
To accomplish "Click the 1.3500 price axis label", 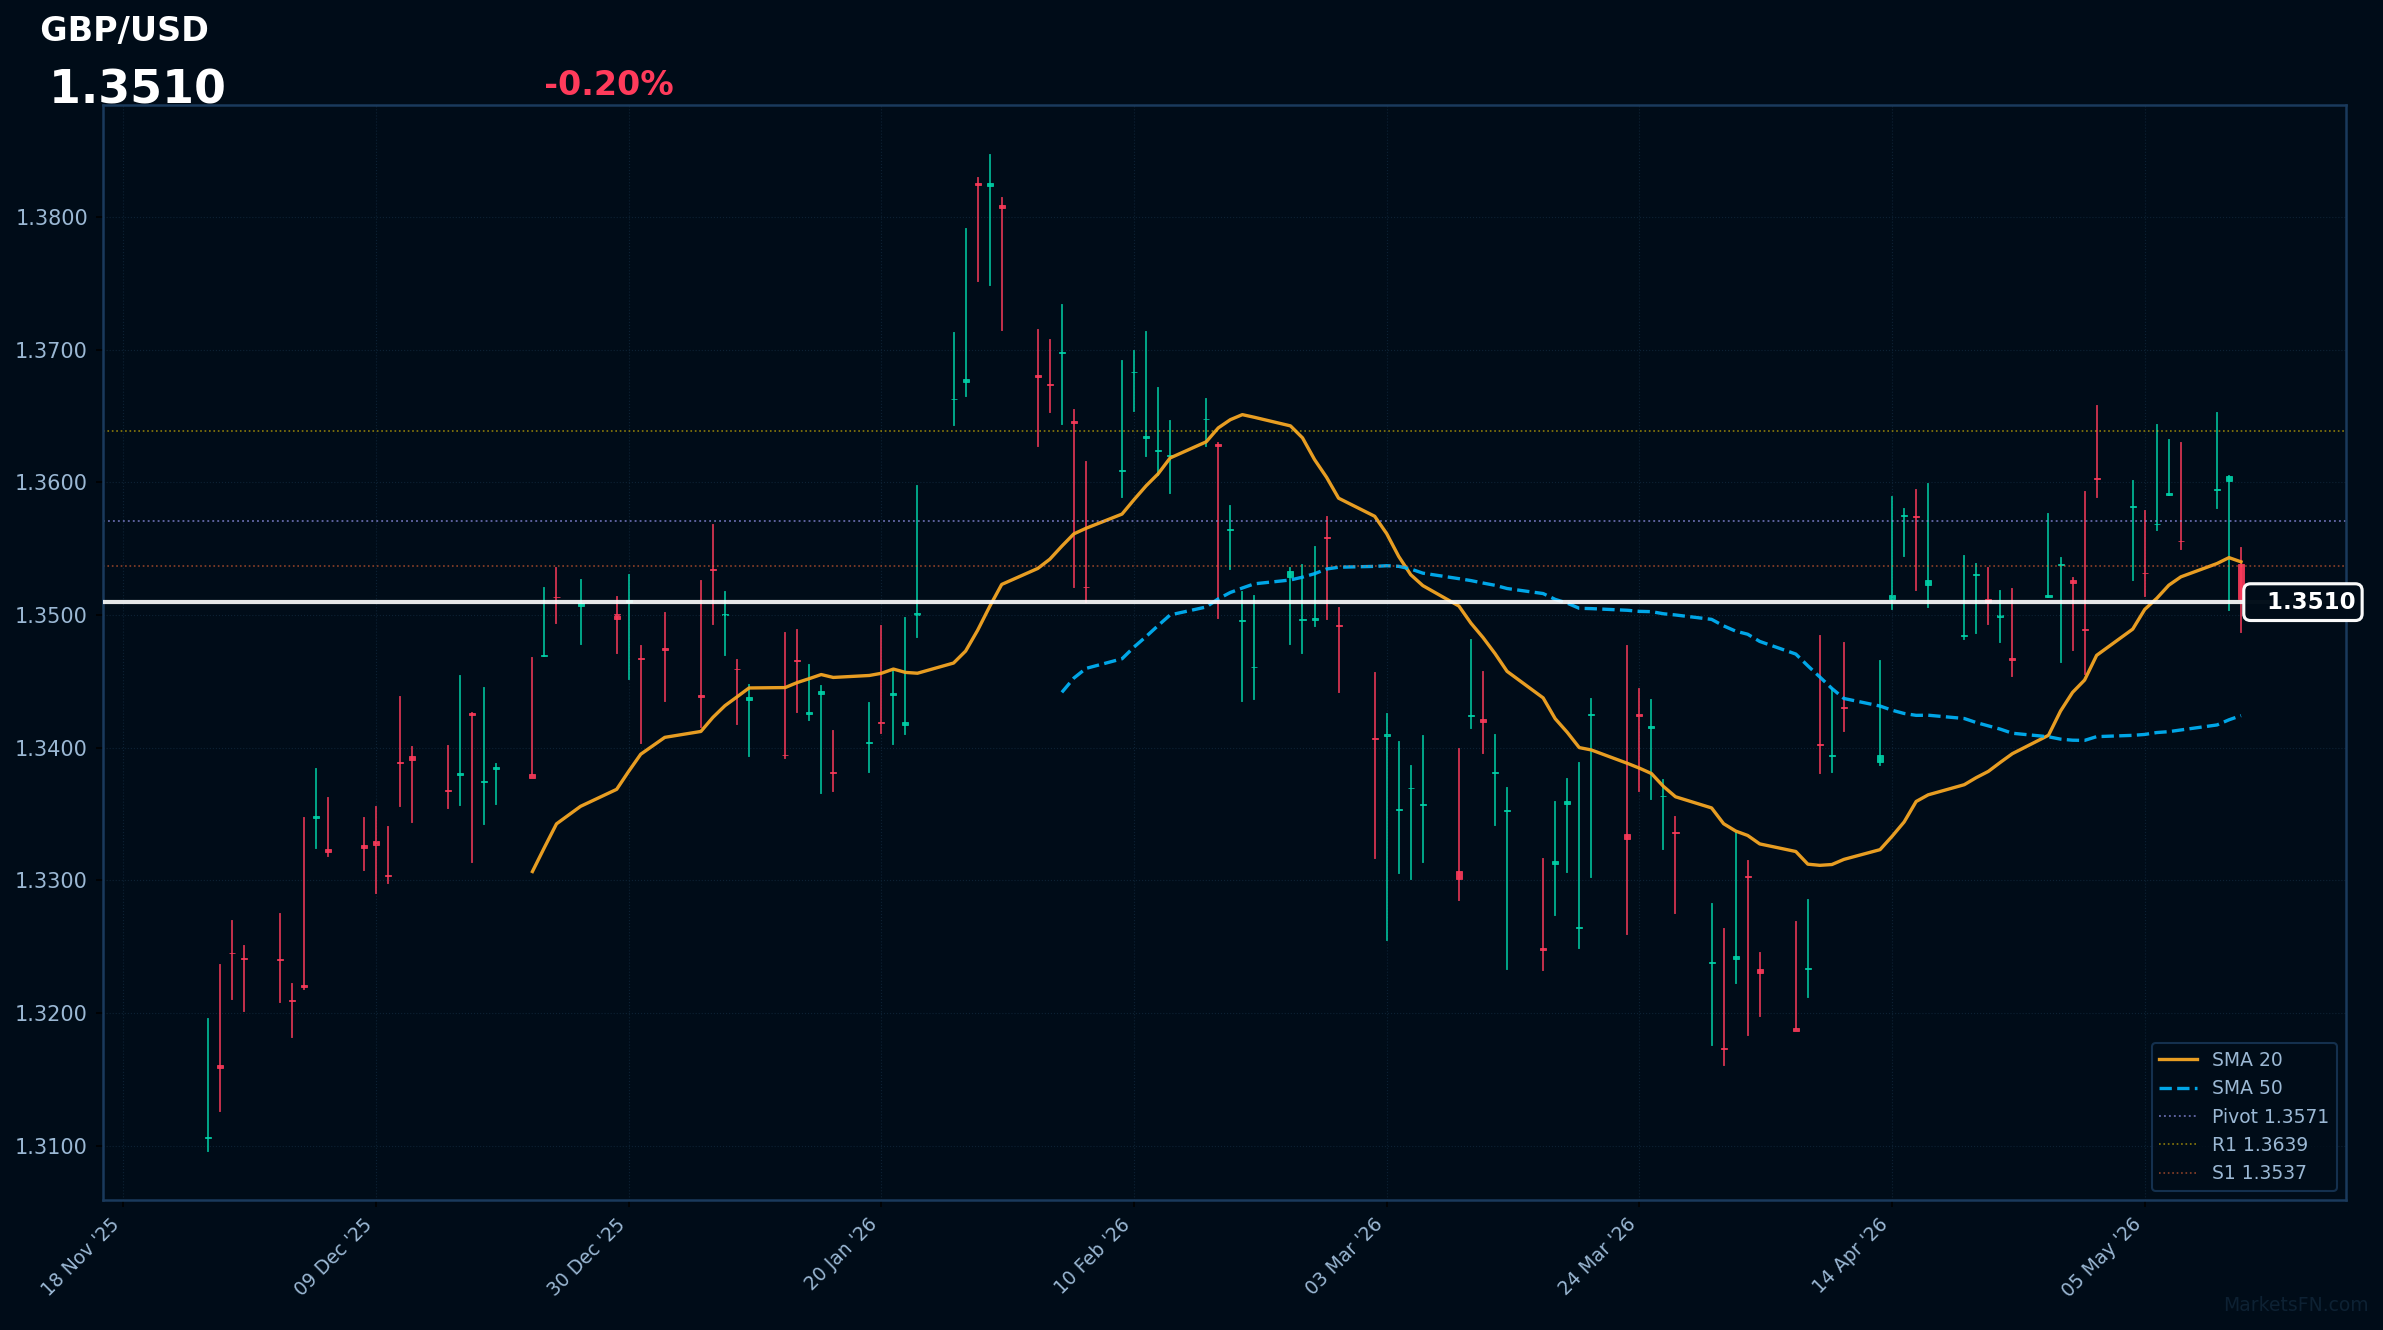I will pos(52,615).
